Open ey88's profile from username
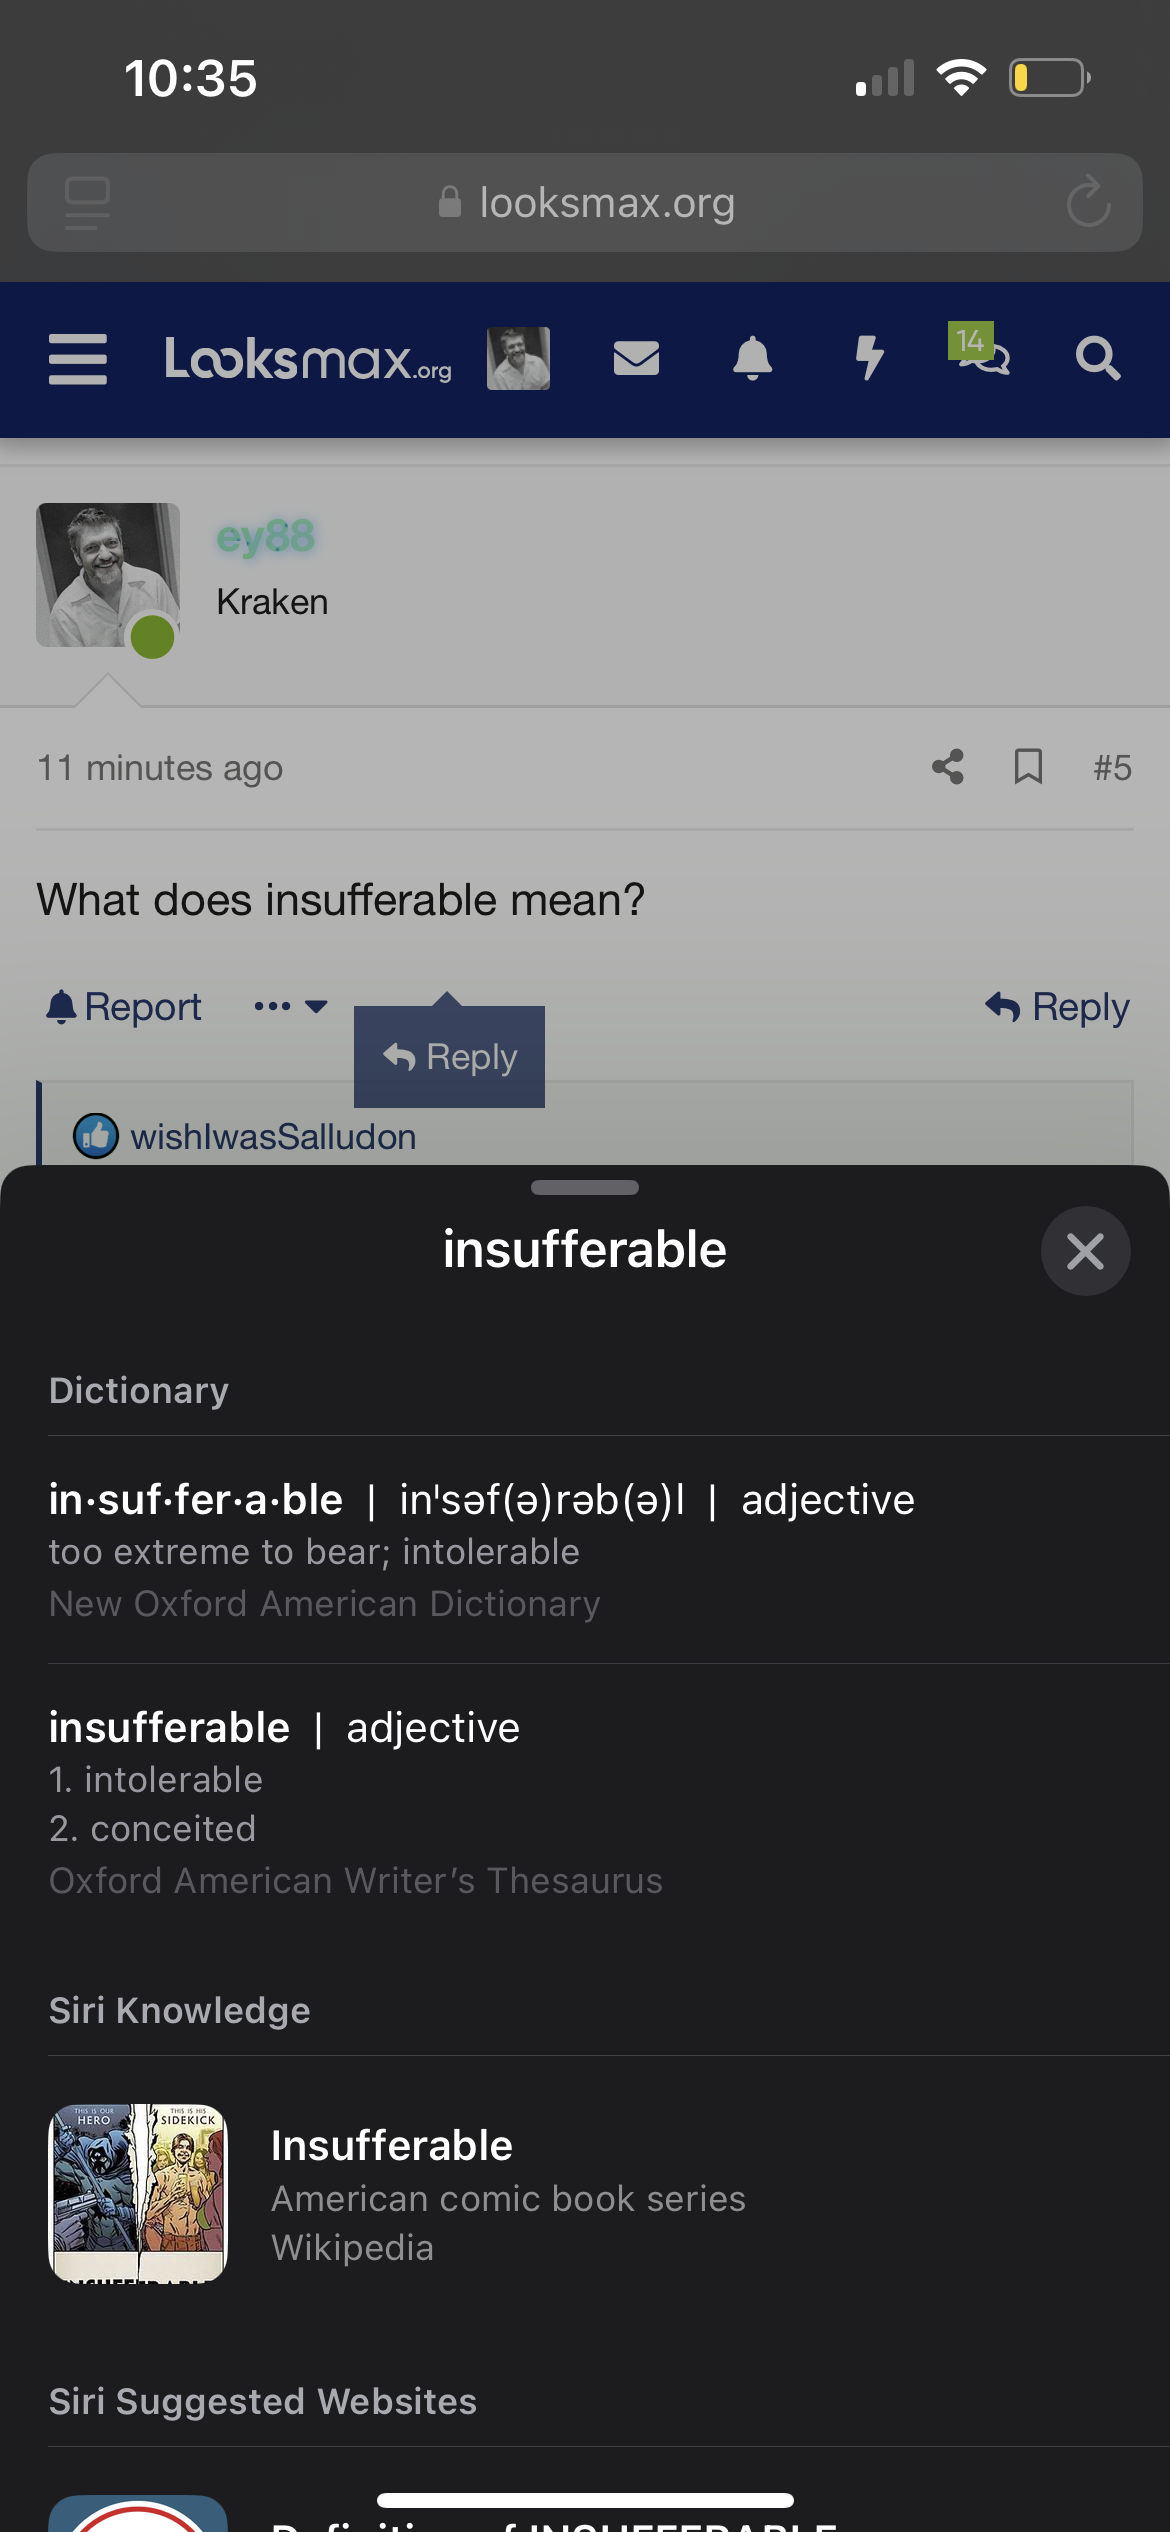The height and width of the screenshot is (2532, 1170). (265, 537)
